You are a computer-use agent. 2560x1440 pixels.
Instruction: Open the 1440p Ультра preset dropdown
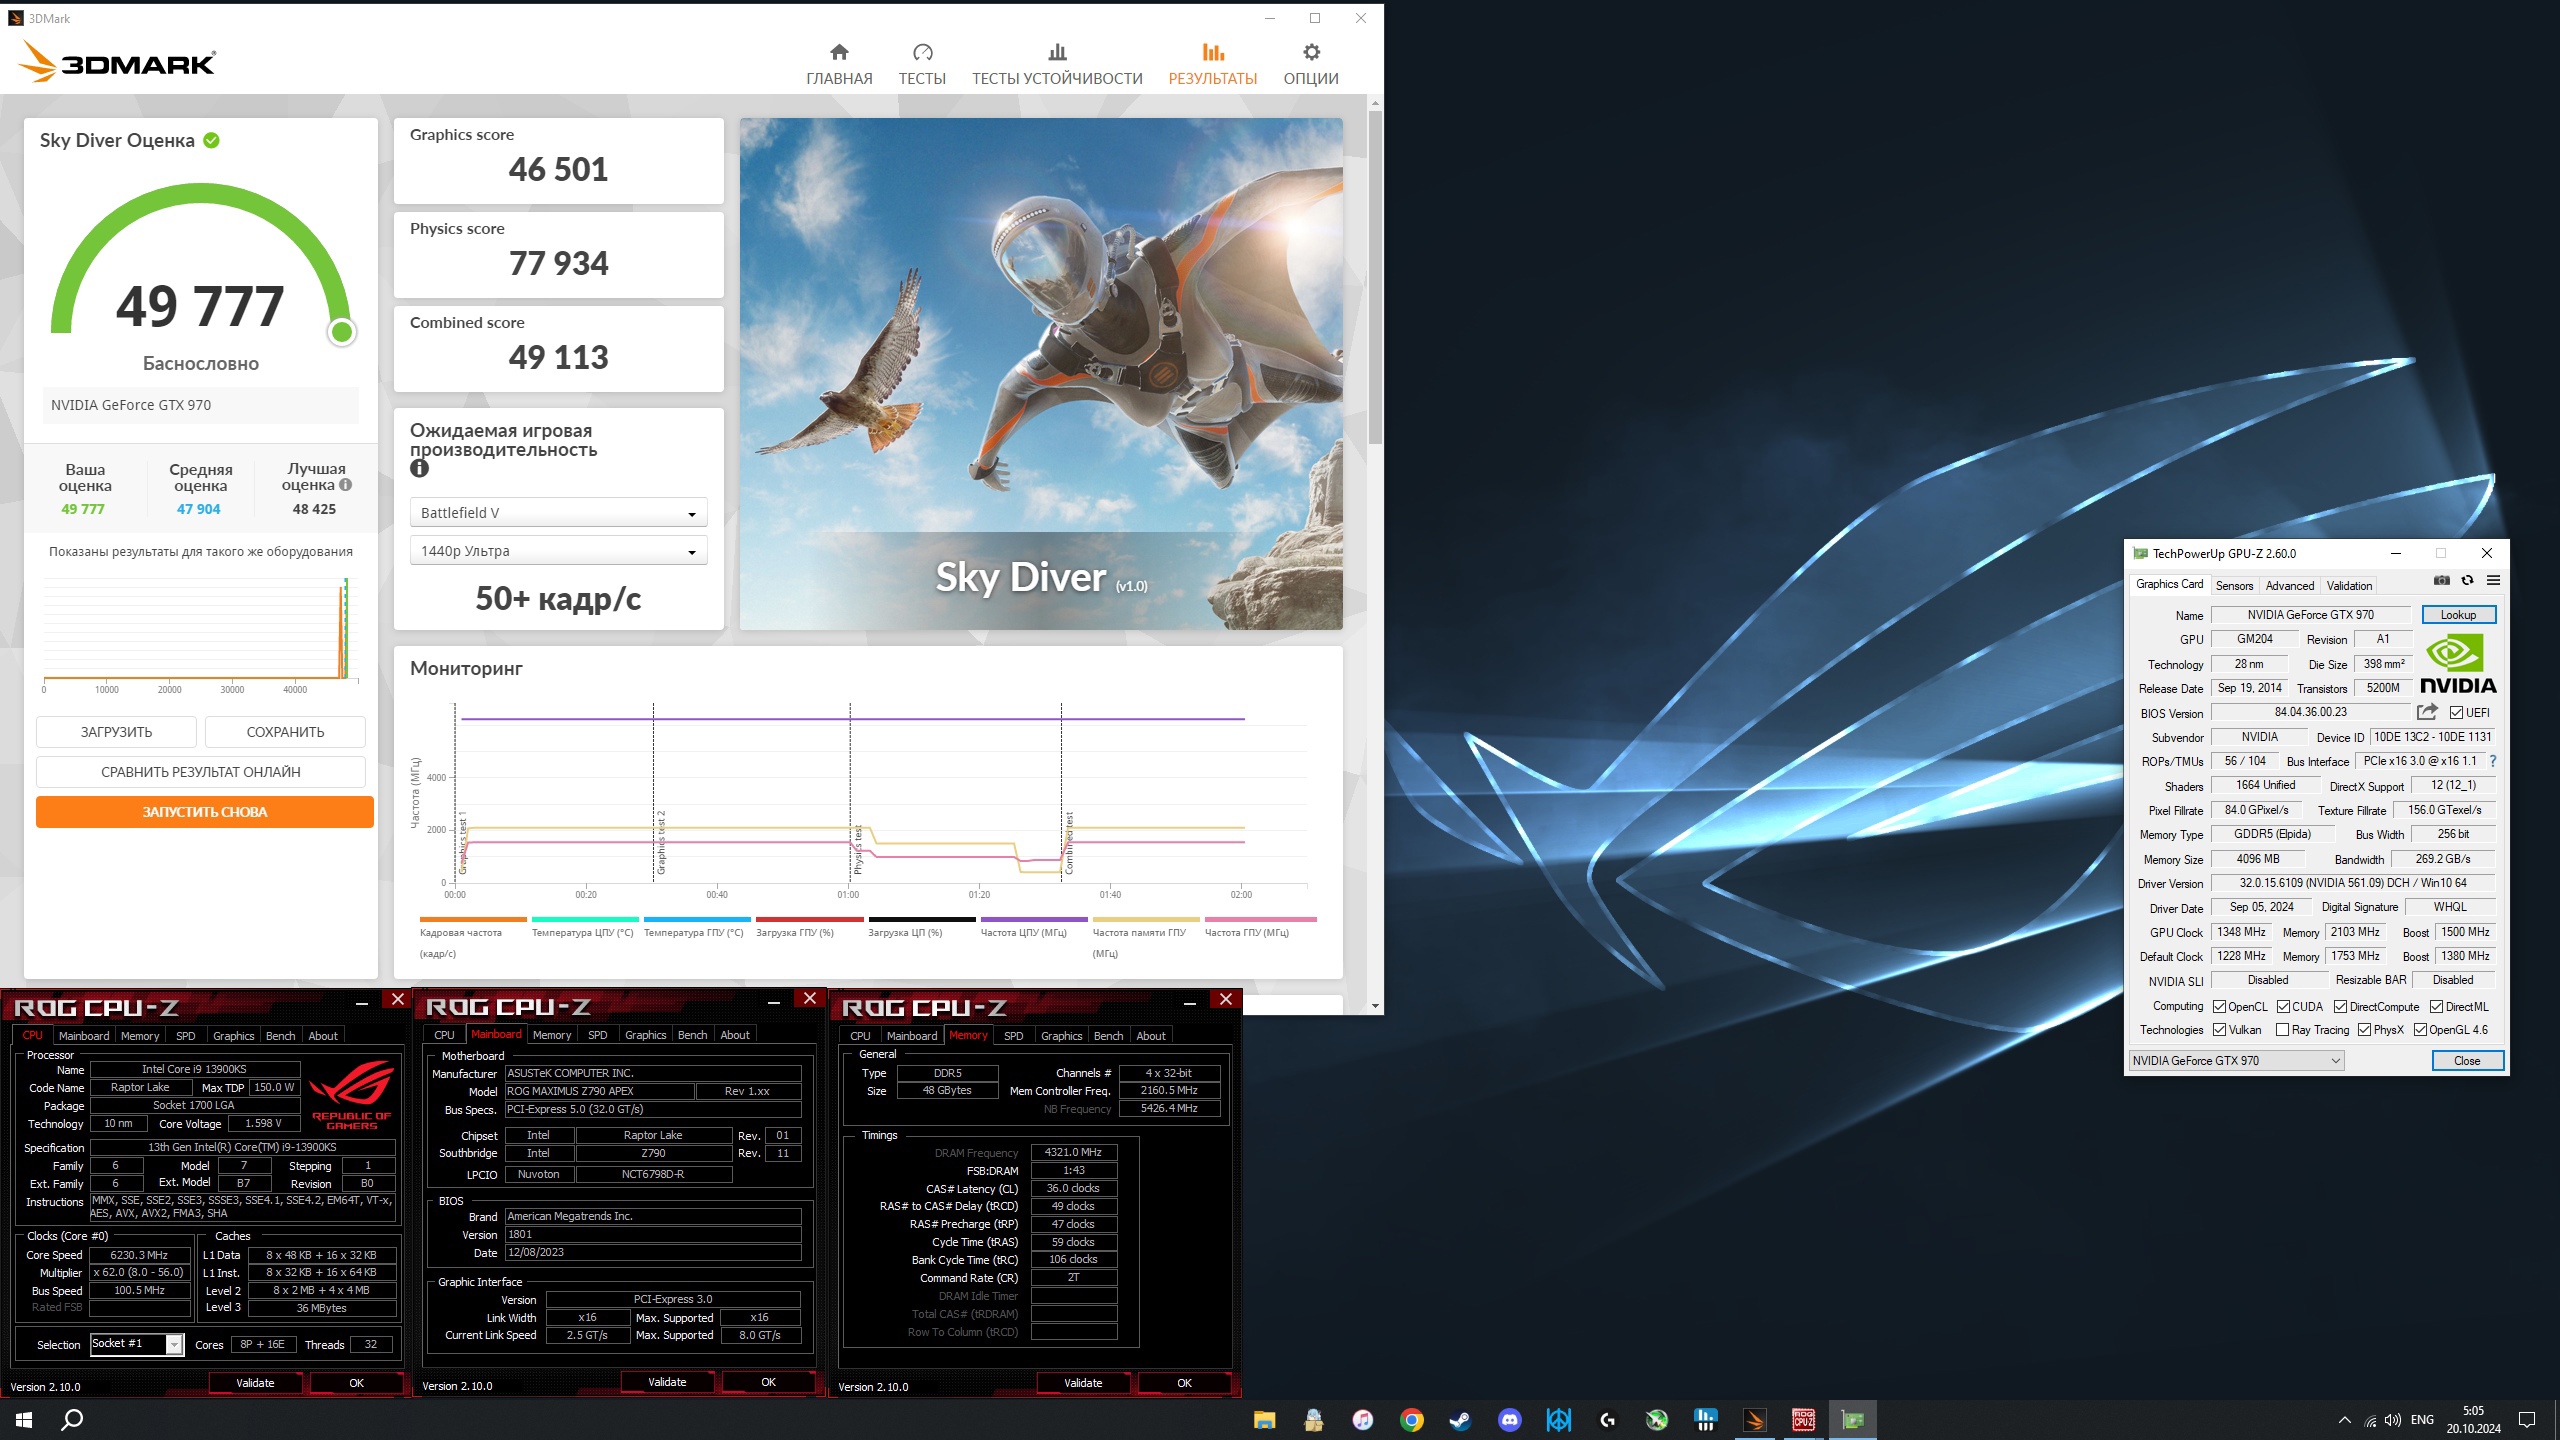point(558,551)
